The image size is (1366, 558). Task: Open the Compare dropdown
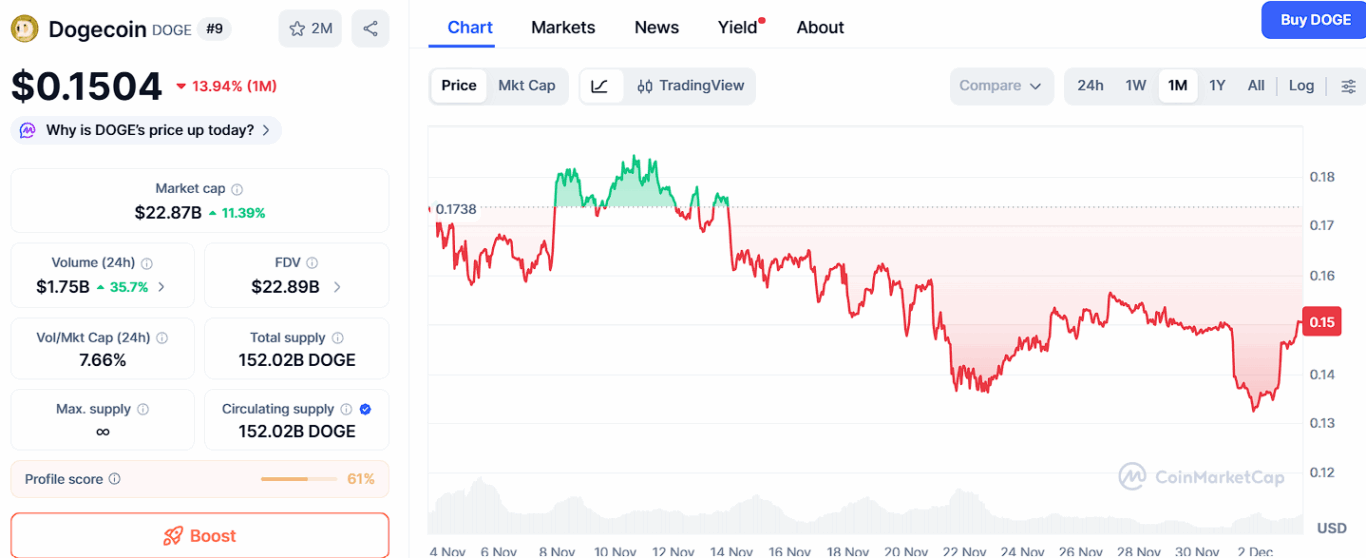pyautogui.click(x=1000, y=86)
